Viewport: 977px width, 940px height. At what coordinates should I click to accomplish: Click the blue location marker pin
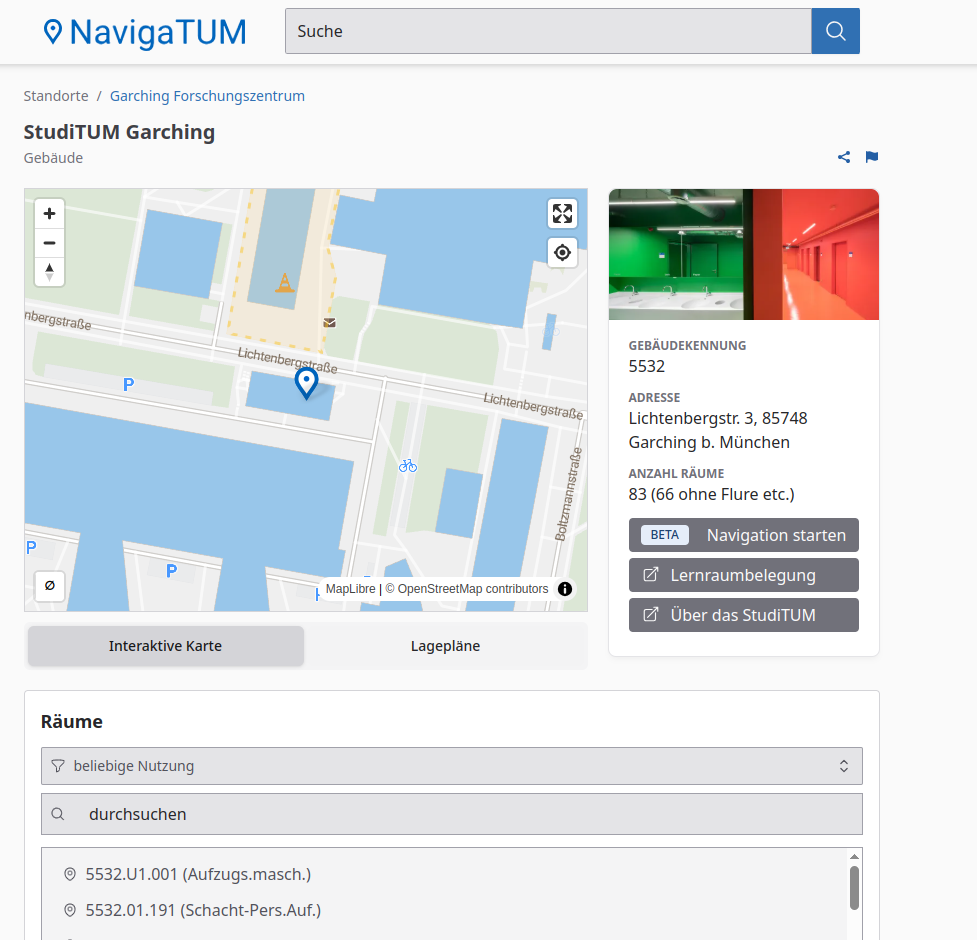[x=306, y=383]
